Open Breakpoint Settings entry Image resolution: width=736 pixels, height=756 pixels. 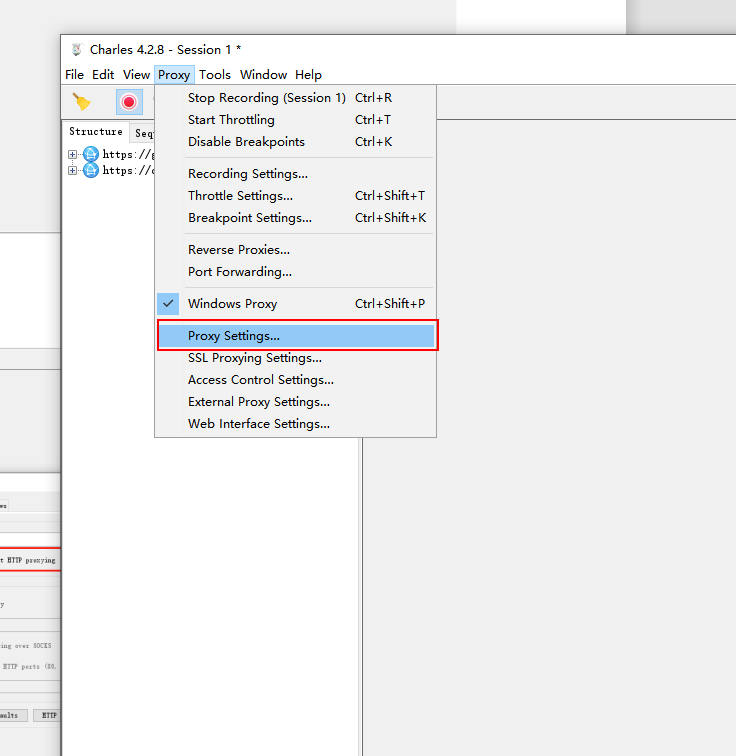(295, 218)
